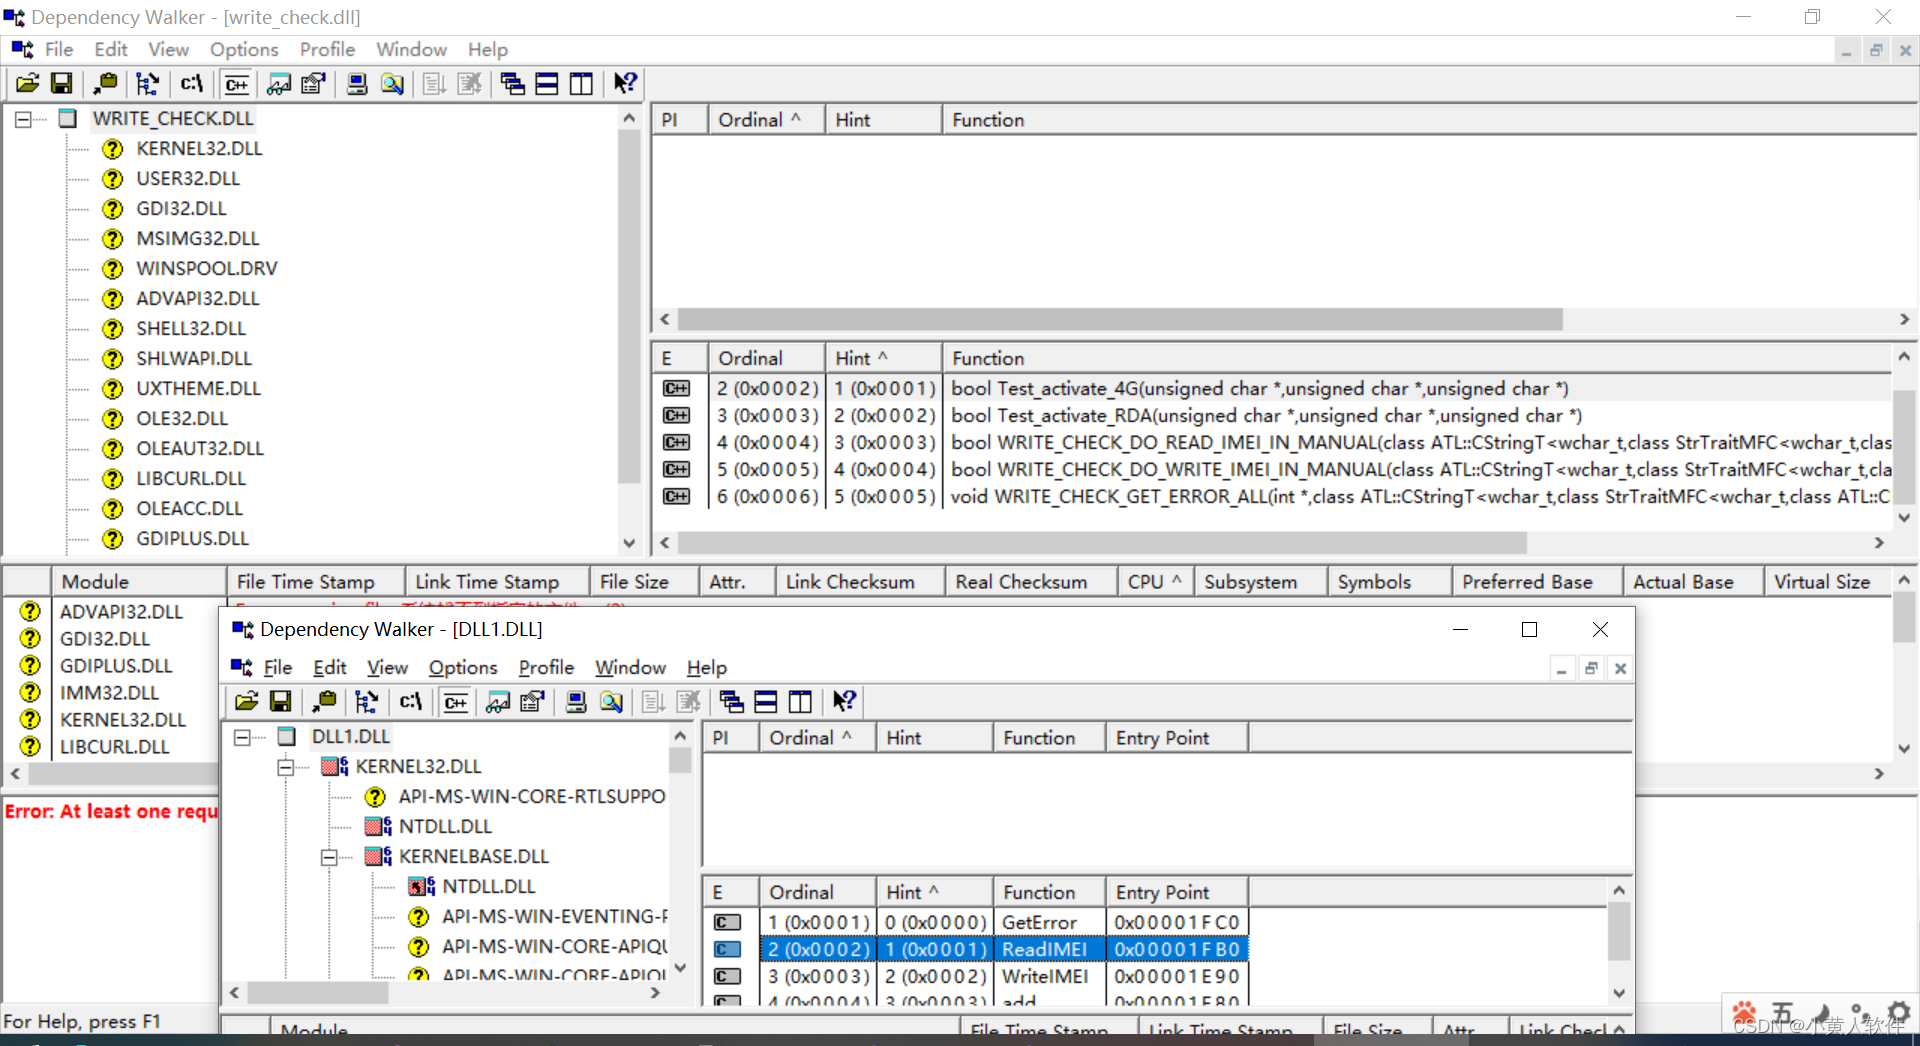The width and height of the screenshot is (1920, 1046).
Task: Toggle Undecorate C++ Functions via the C++ icon
Action: [x=236, y=83]
